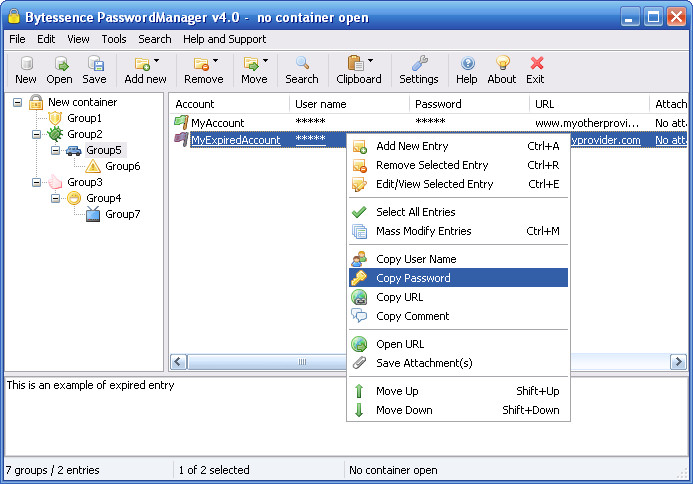Click the horizontal scrollbar thumb

[267, 362]
